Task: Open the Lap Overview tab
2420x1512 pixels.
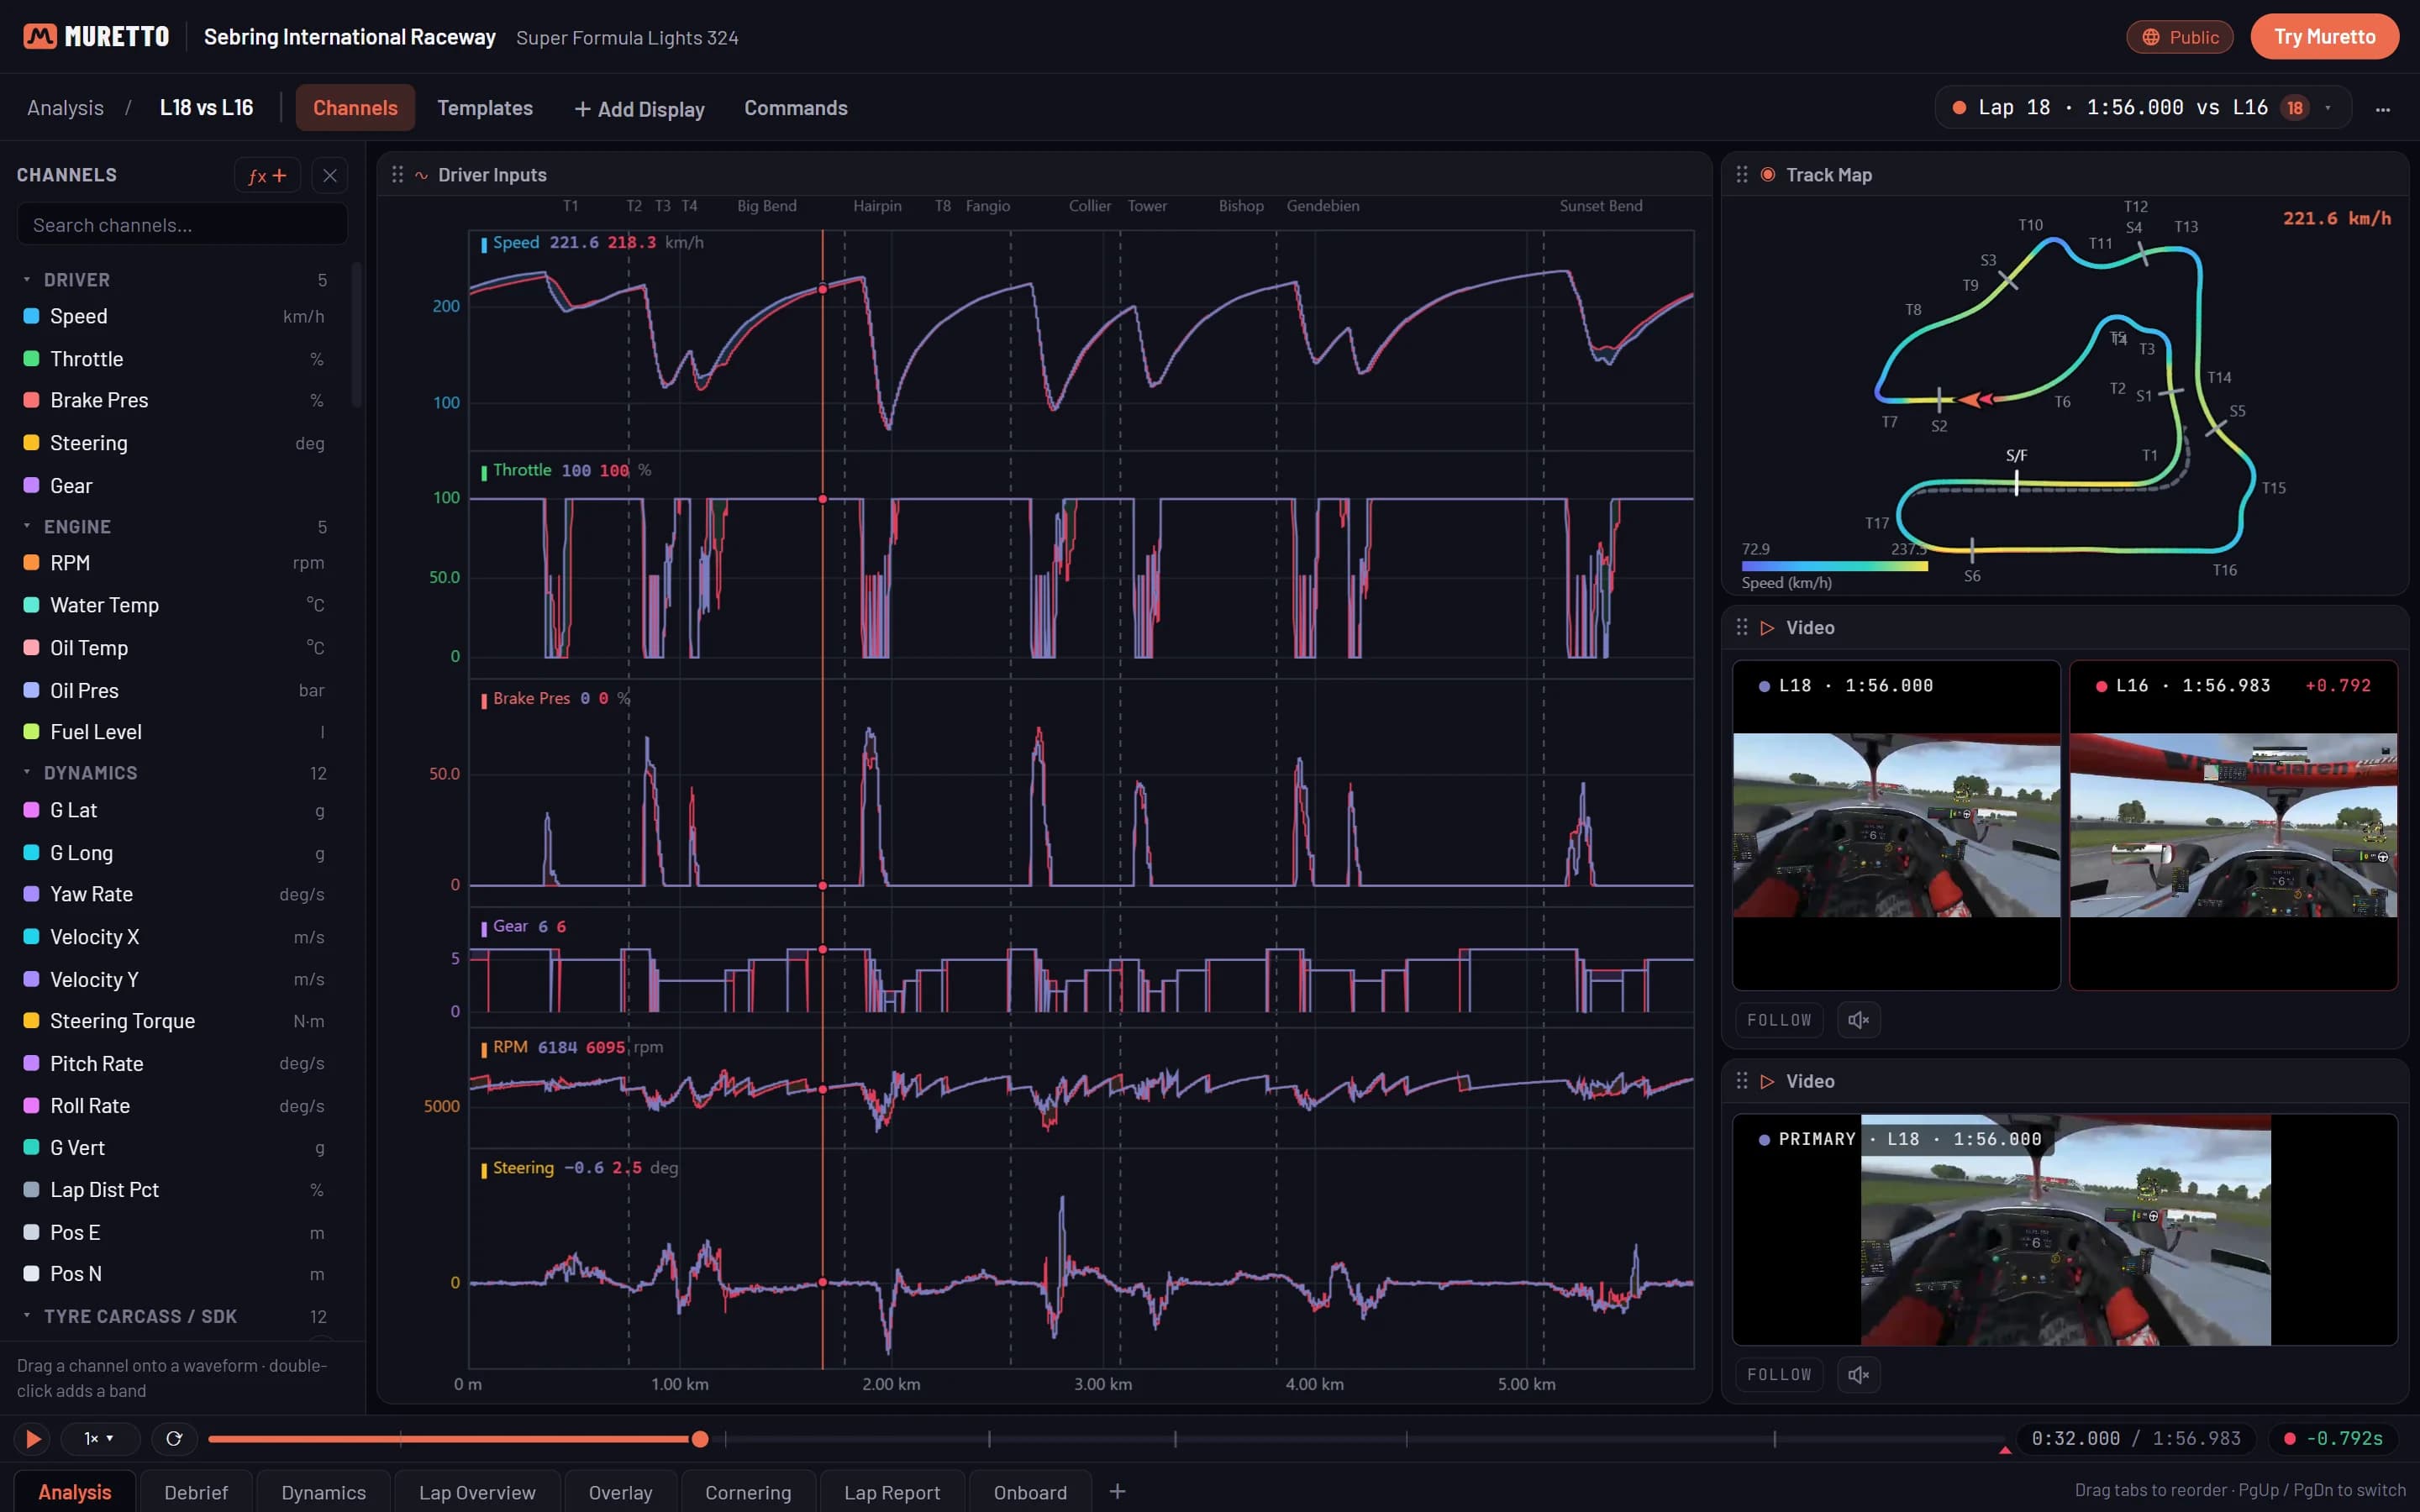Action: click(477, 1492)
